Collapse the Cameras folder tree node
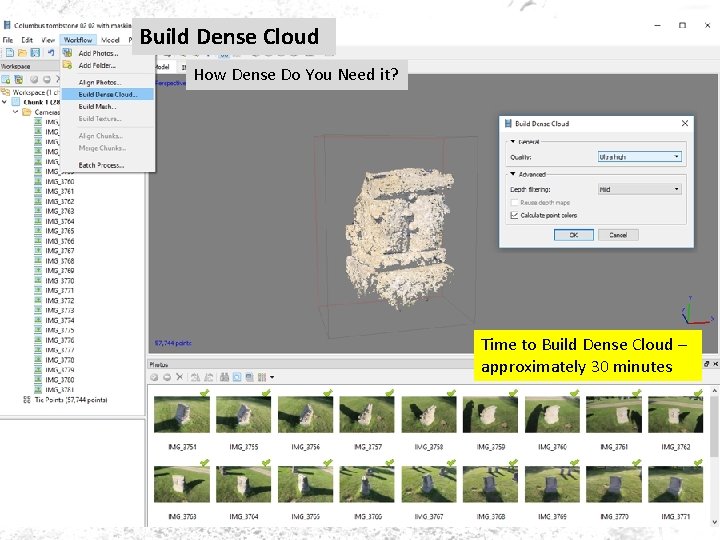The image size is (720, 540). (x=16, y=112)
